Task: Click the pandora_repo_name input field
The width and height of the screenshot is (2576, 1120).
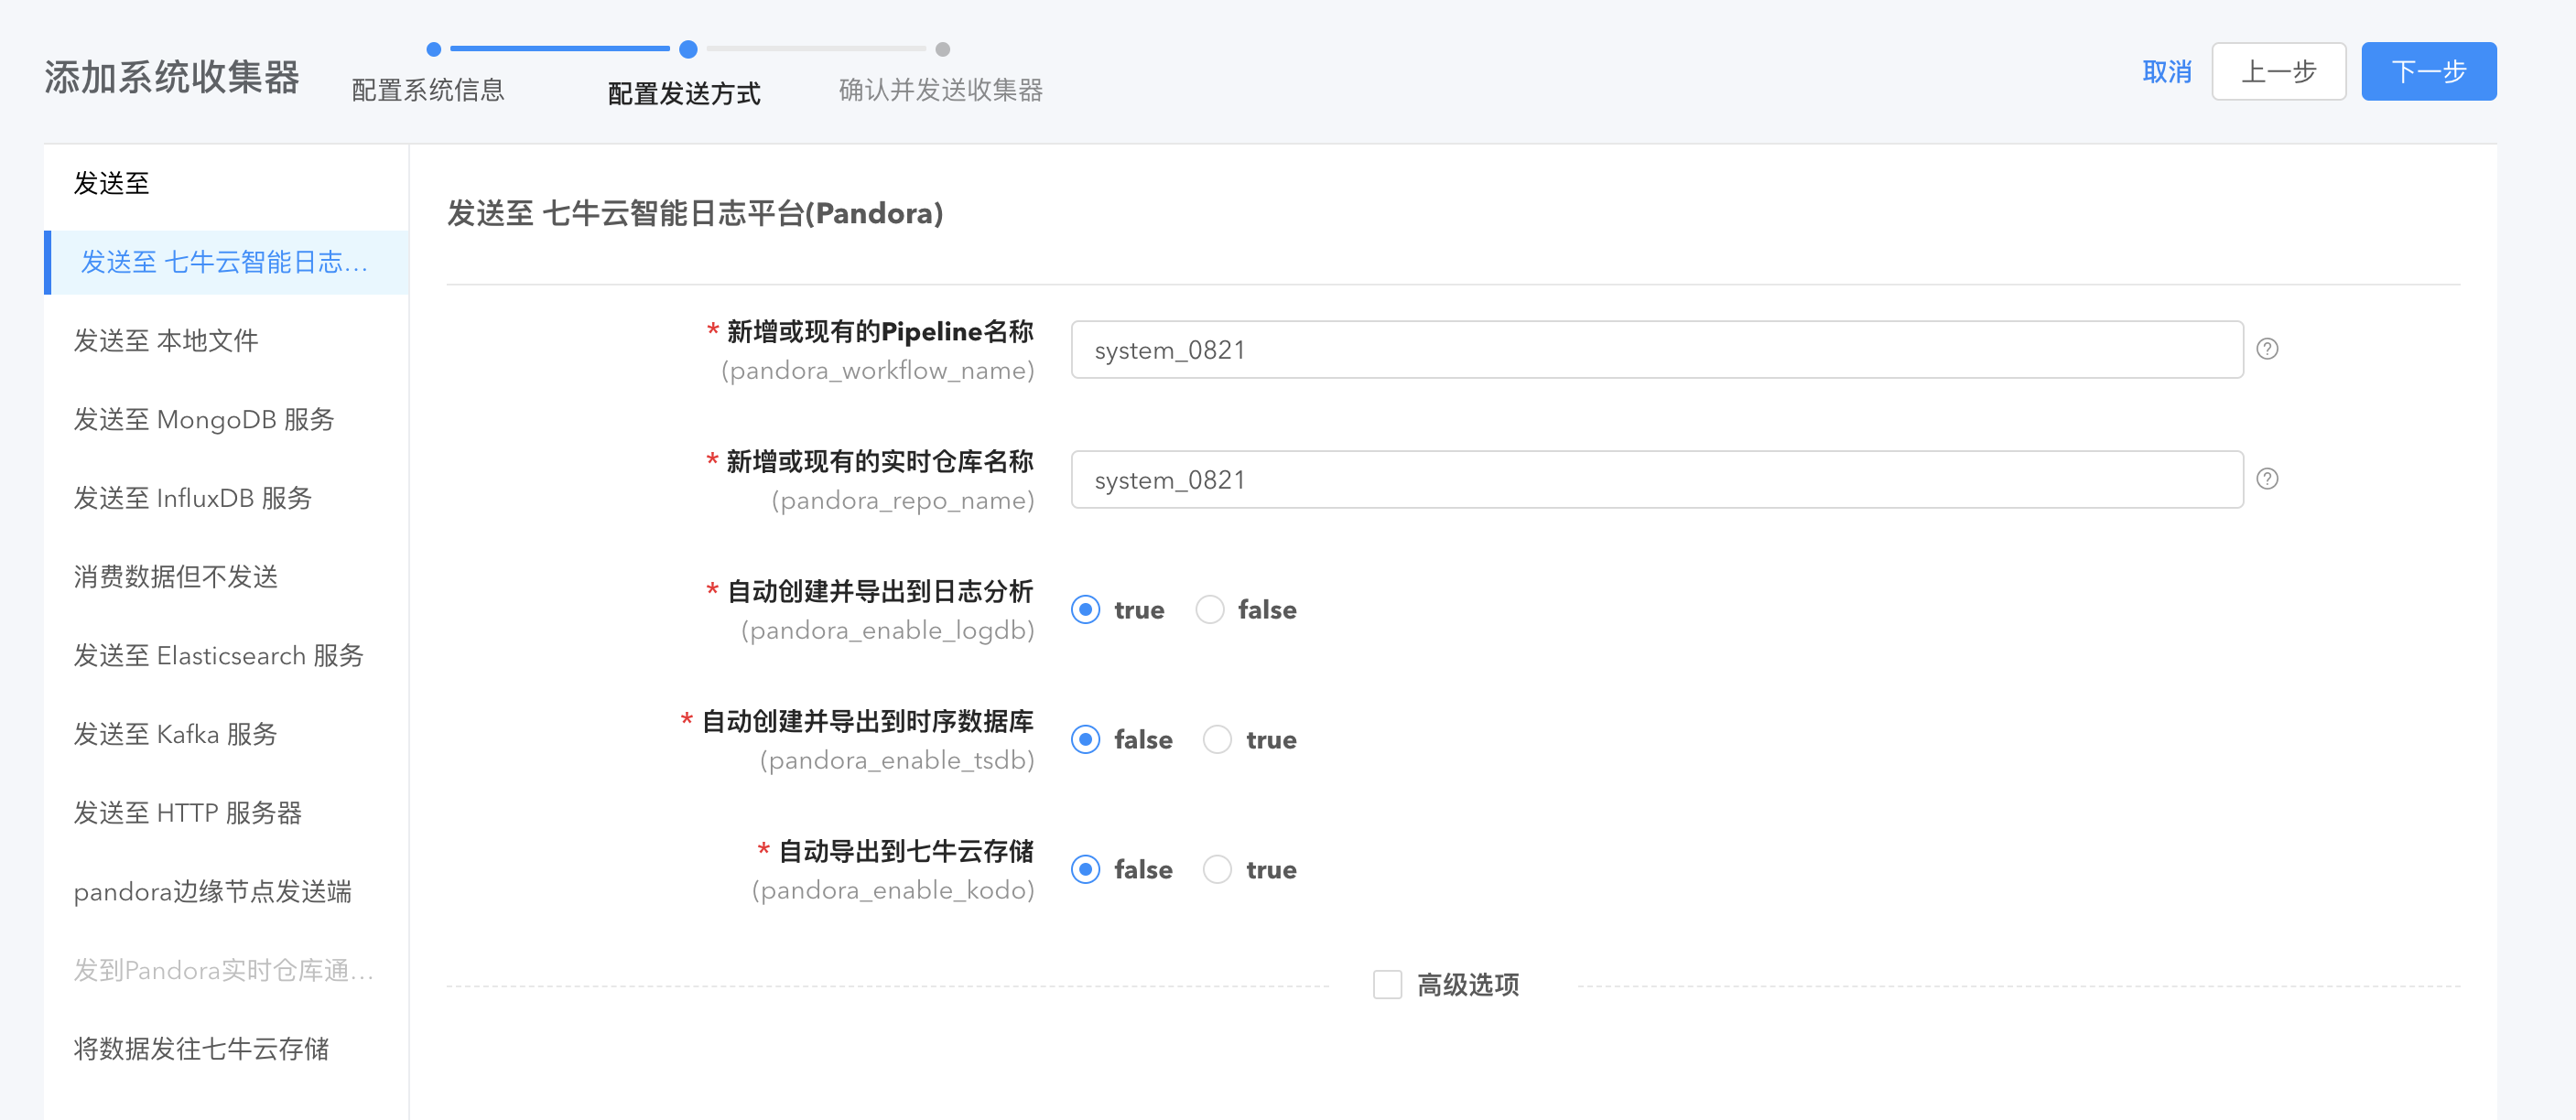Action: pyautogui.click(x=1657, y=480)
